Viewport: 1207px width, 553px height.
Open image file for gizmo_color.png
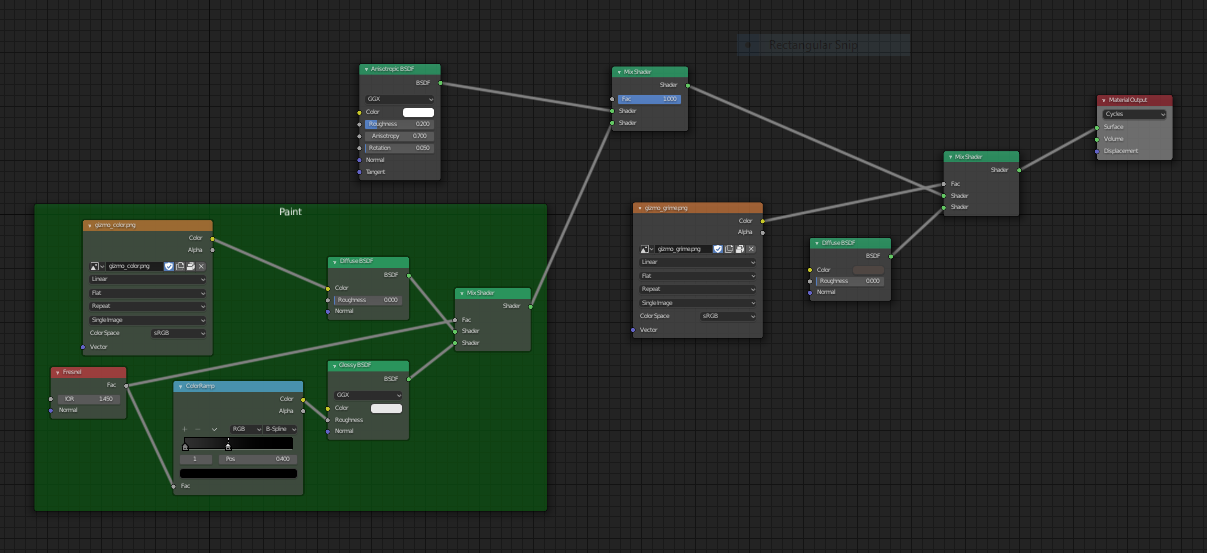[190, 266]
